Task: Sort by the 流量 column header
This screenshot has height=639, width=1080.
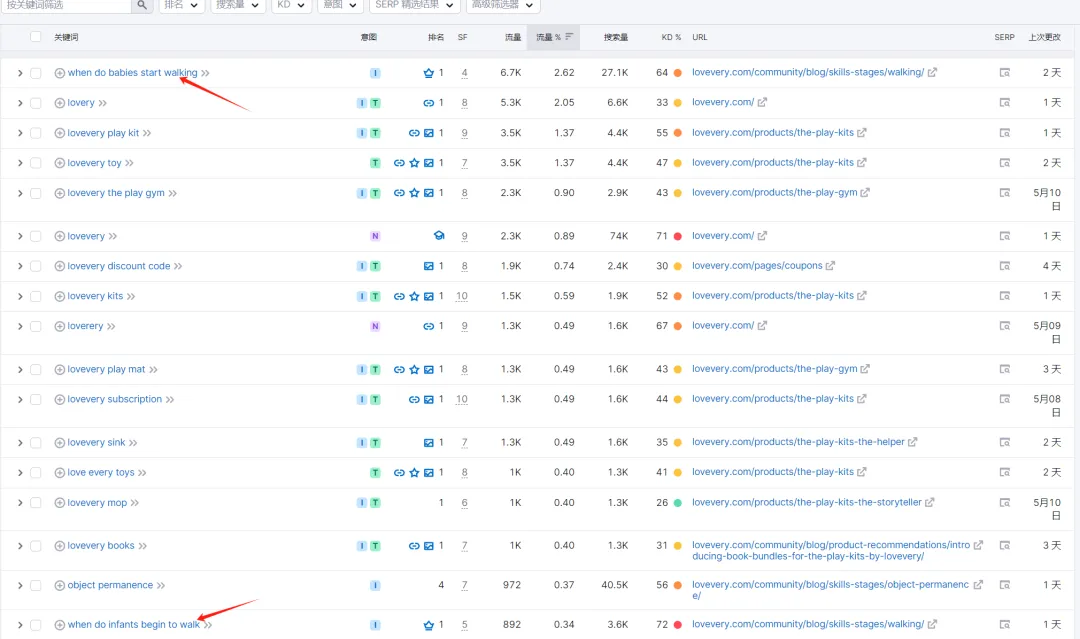Action: point(512,37)
